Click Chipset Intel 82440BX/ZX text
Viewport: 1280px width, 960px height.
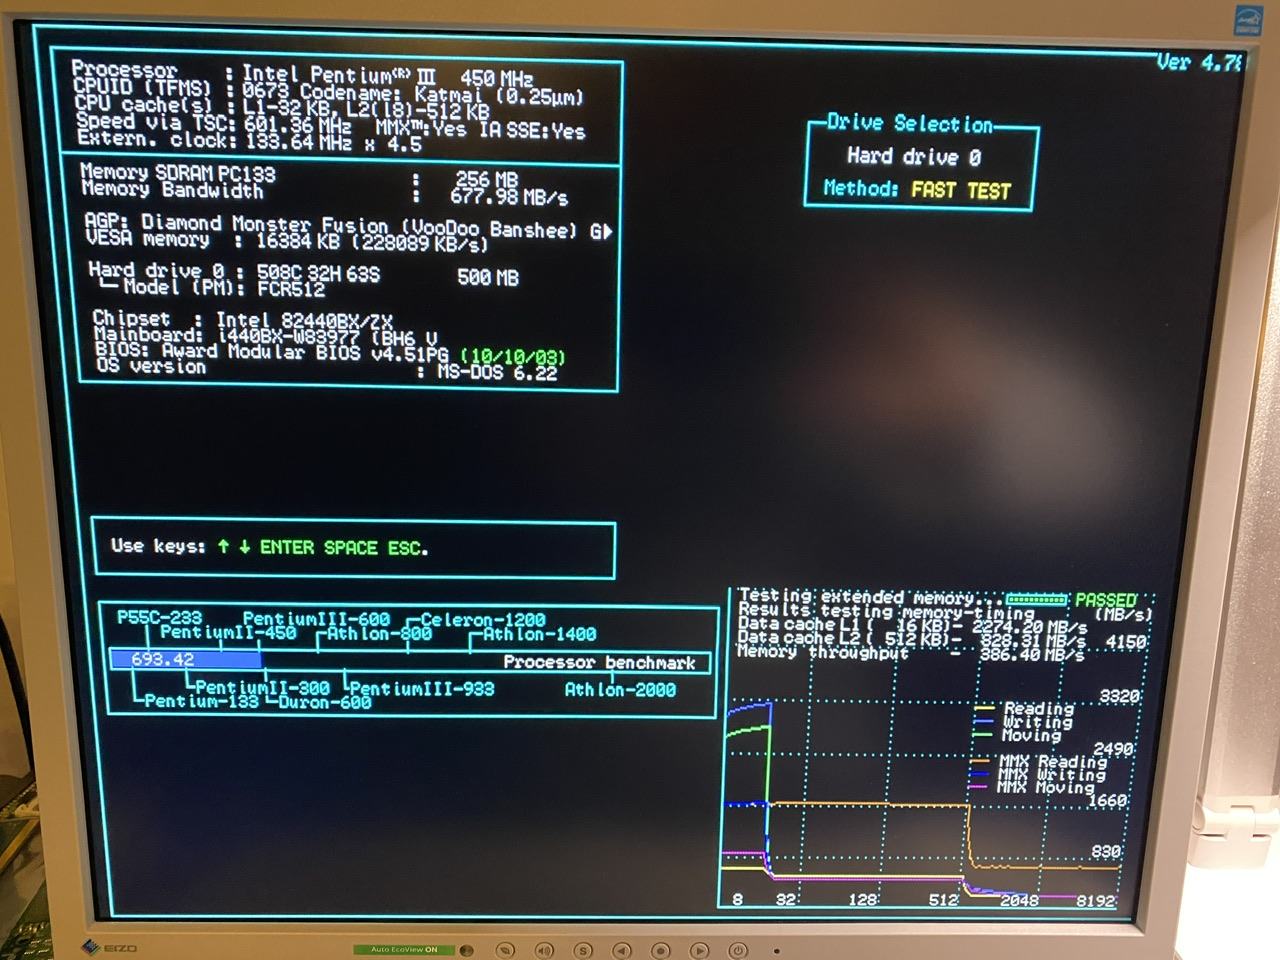point(243,320)
